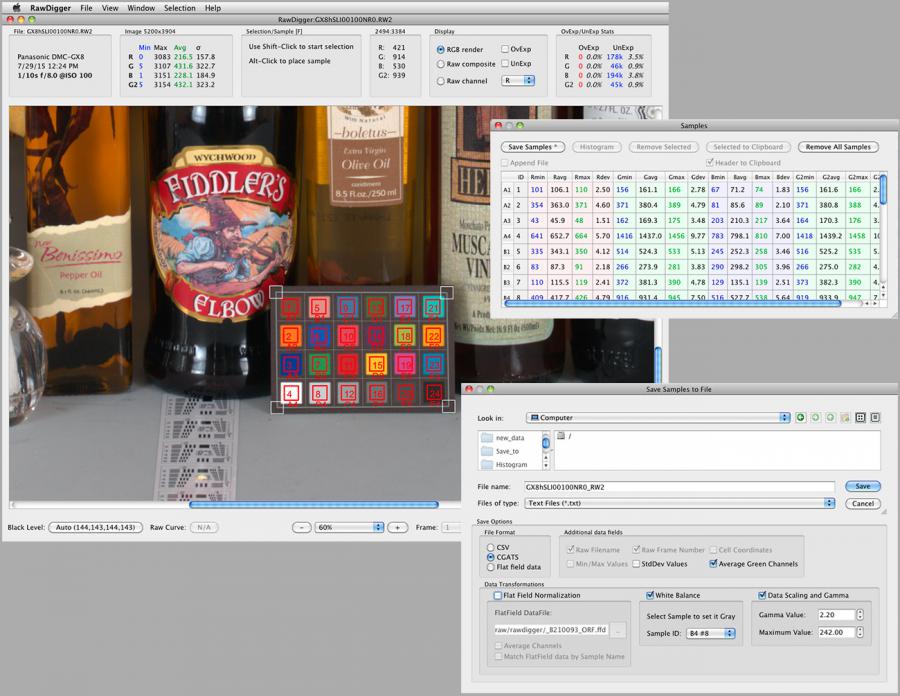This screenshot has width=900, height=696.
Task: Click the Remove All Samples button
Action: [838, 147]
